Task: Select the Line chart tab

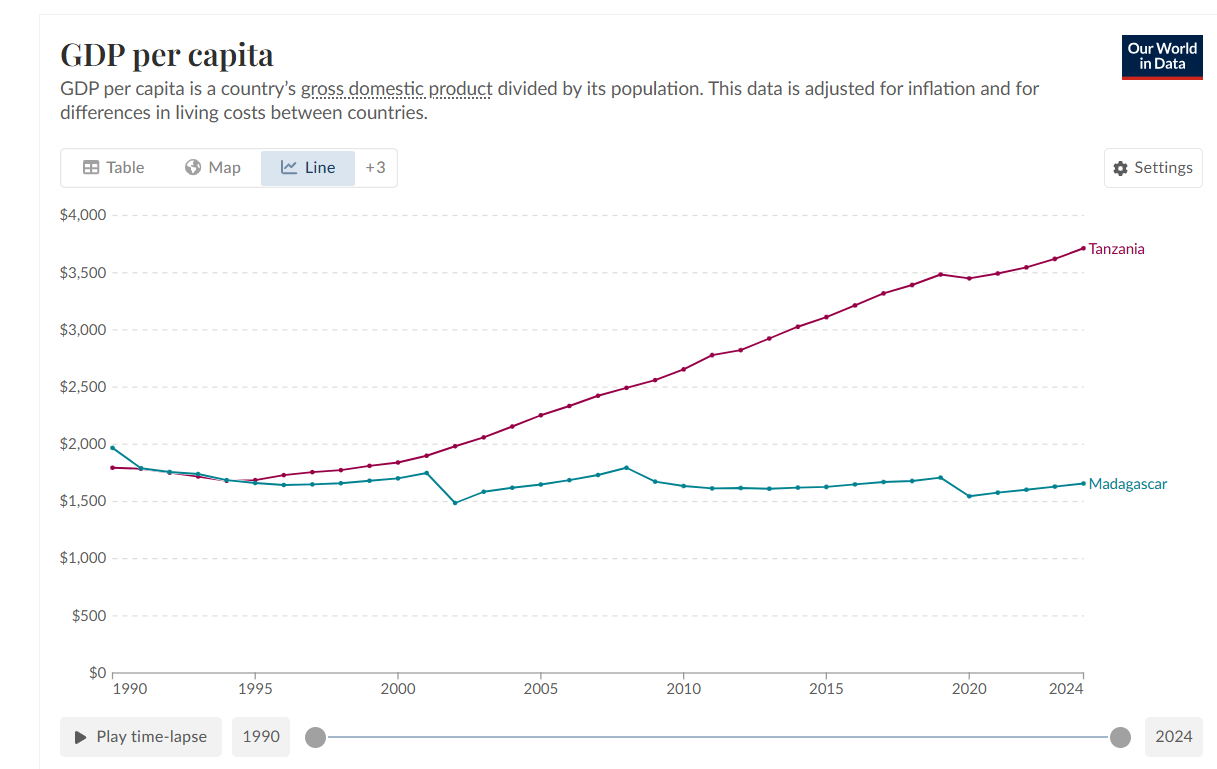Action: (308, 168)
